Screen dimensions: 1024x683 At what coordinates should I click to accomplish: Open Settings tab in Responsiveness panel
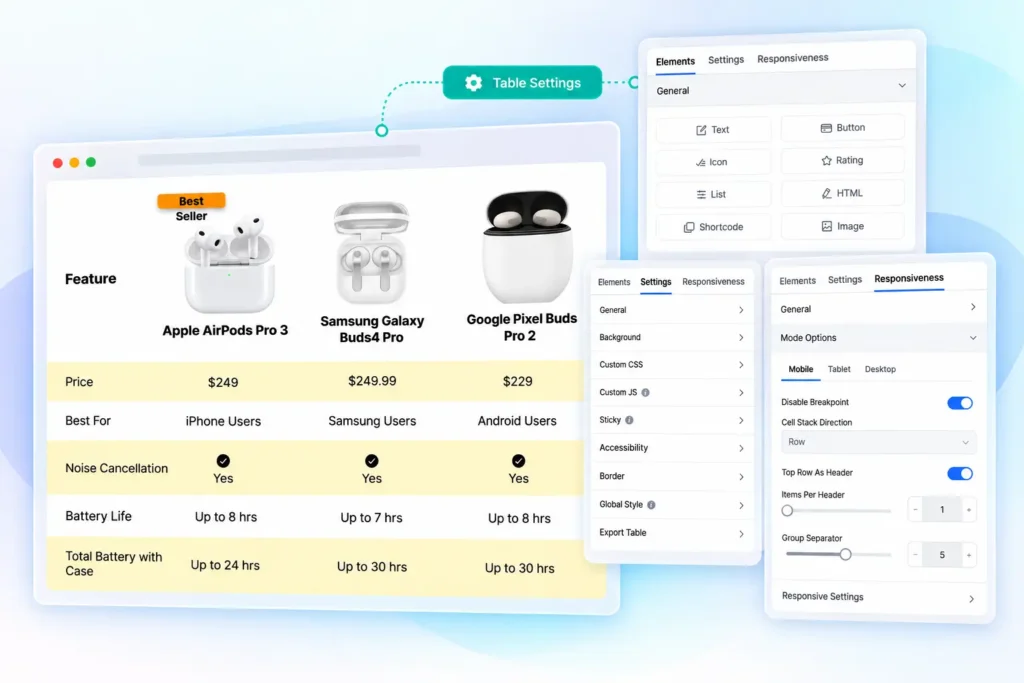(x=844, y=279)
